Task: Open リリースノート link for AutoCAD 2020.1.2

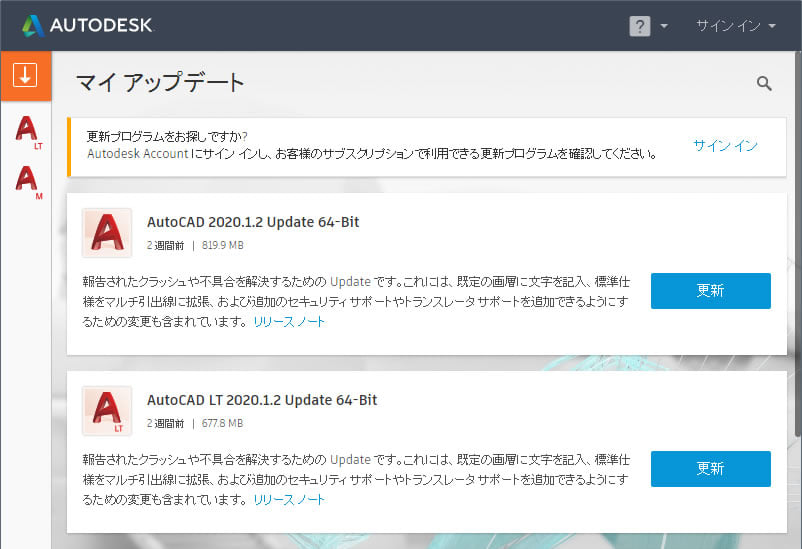Action: [289, 322]
